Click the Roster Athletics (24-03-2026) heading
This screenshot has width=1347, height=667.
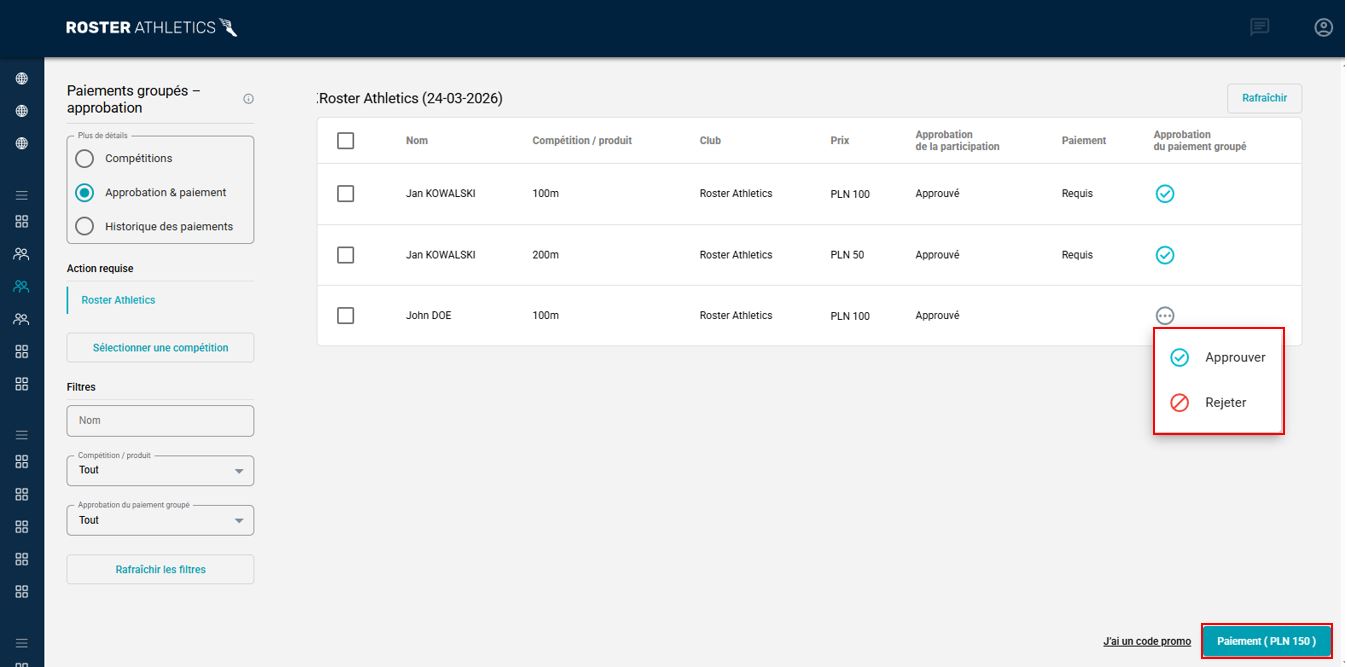tap(410, 99)
